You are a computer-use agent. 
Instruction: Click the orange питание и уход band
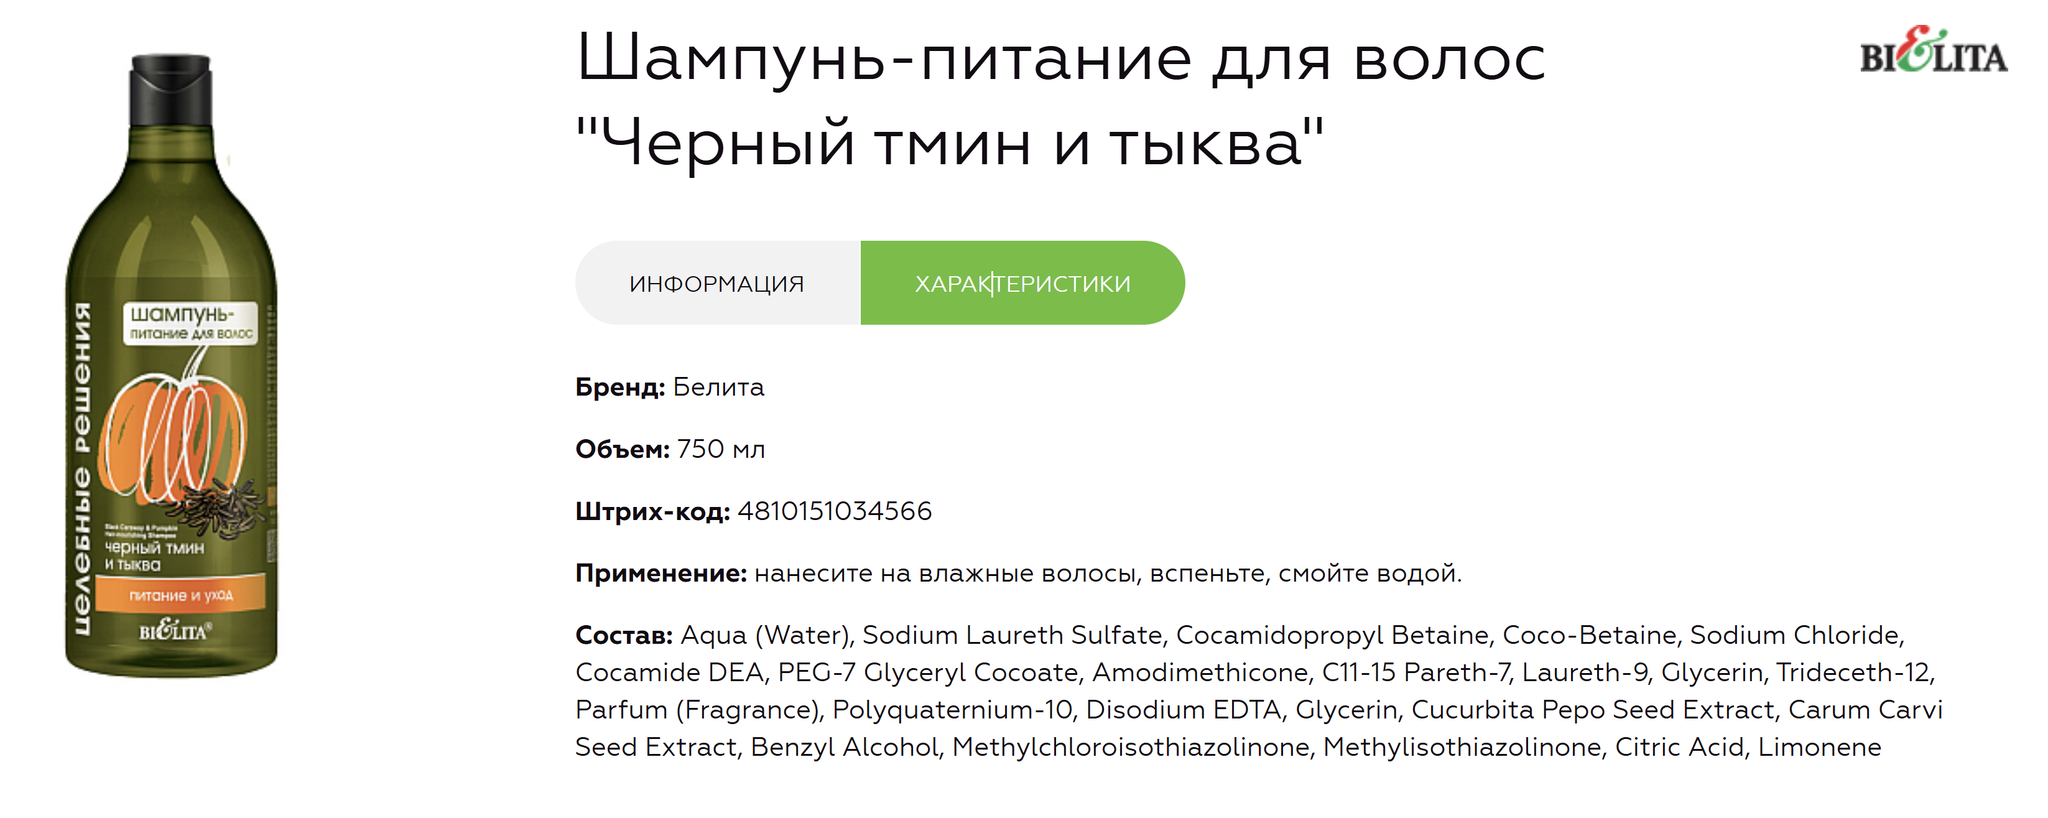click(x=181, y=595)
